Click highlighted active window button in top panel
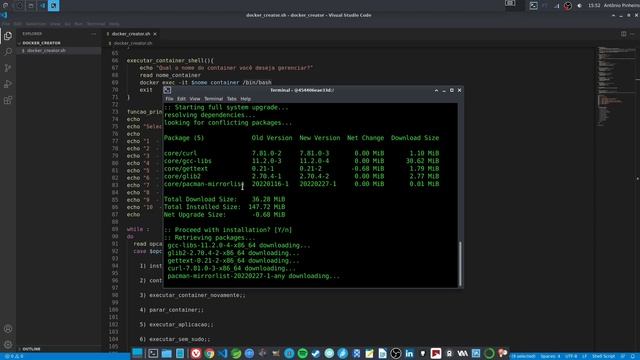 tap(53, 6)
